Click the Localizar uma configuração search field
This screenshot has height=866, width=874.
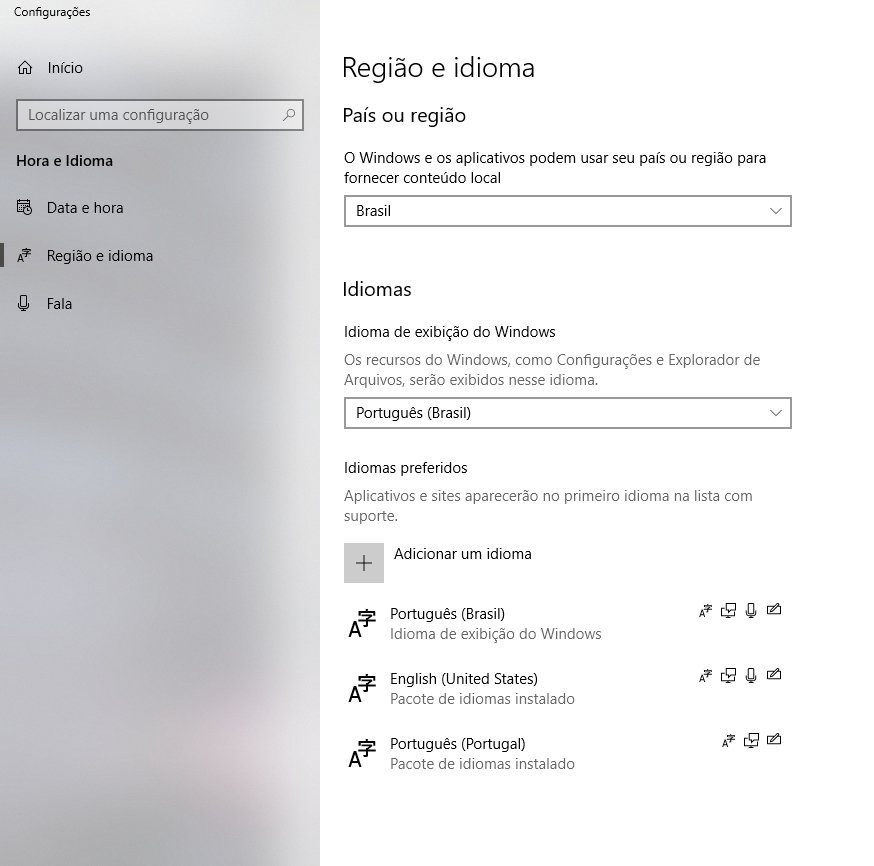(x=150, y=115)
